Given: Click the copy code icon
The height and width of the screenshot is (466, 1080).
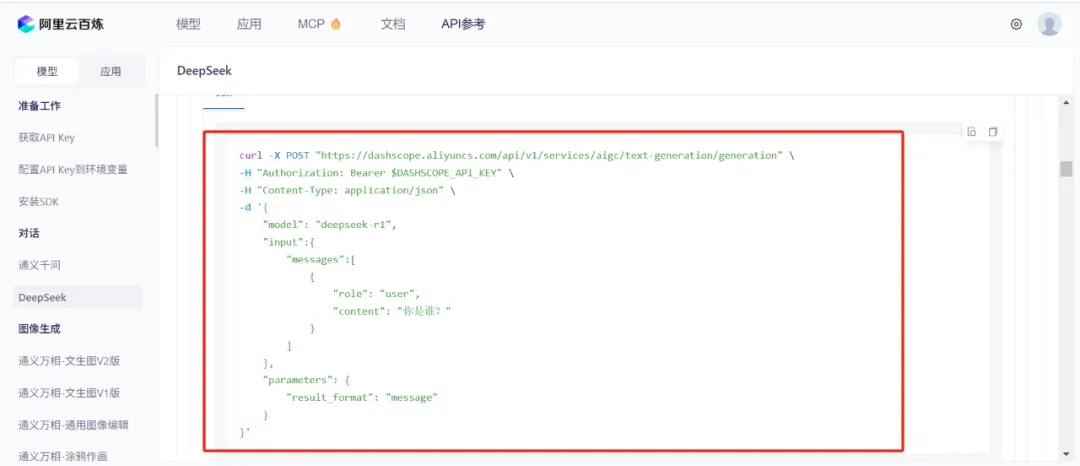Looking at the screenshot, I should pos(993,131).
